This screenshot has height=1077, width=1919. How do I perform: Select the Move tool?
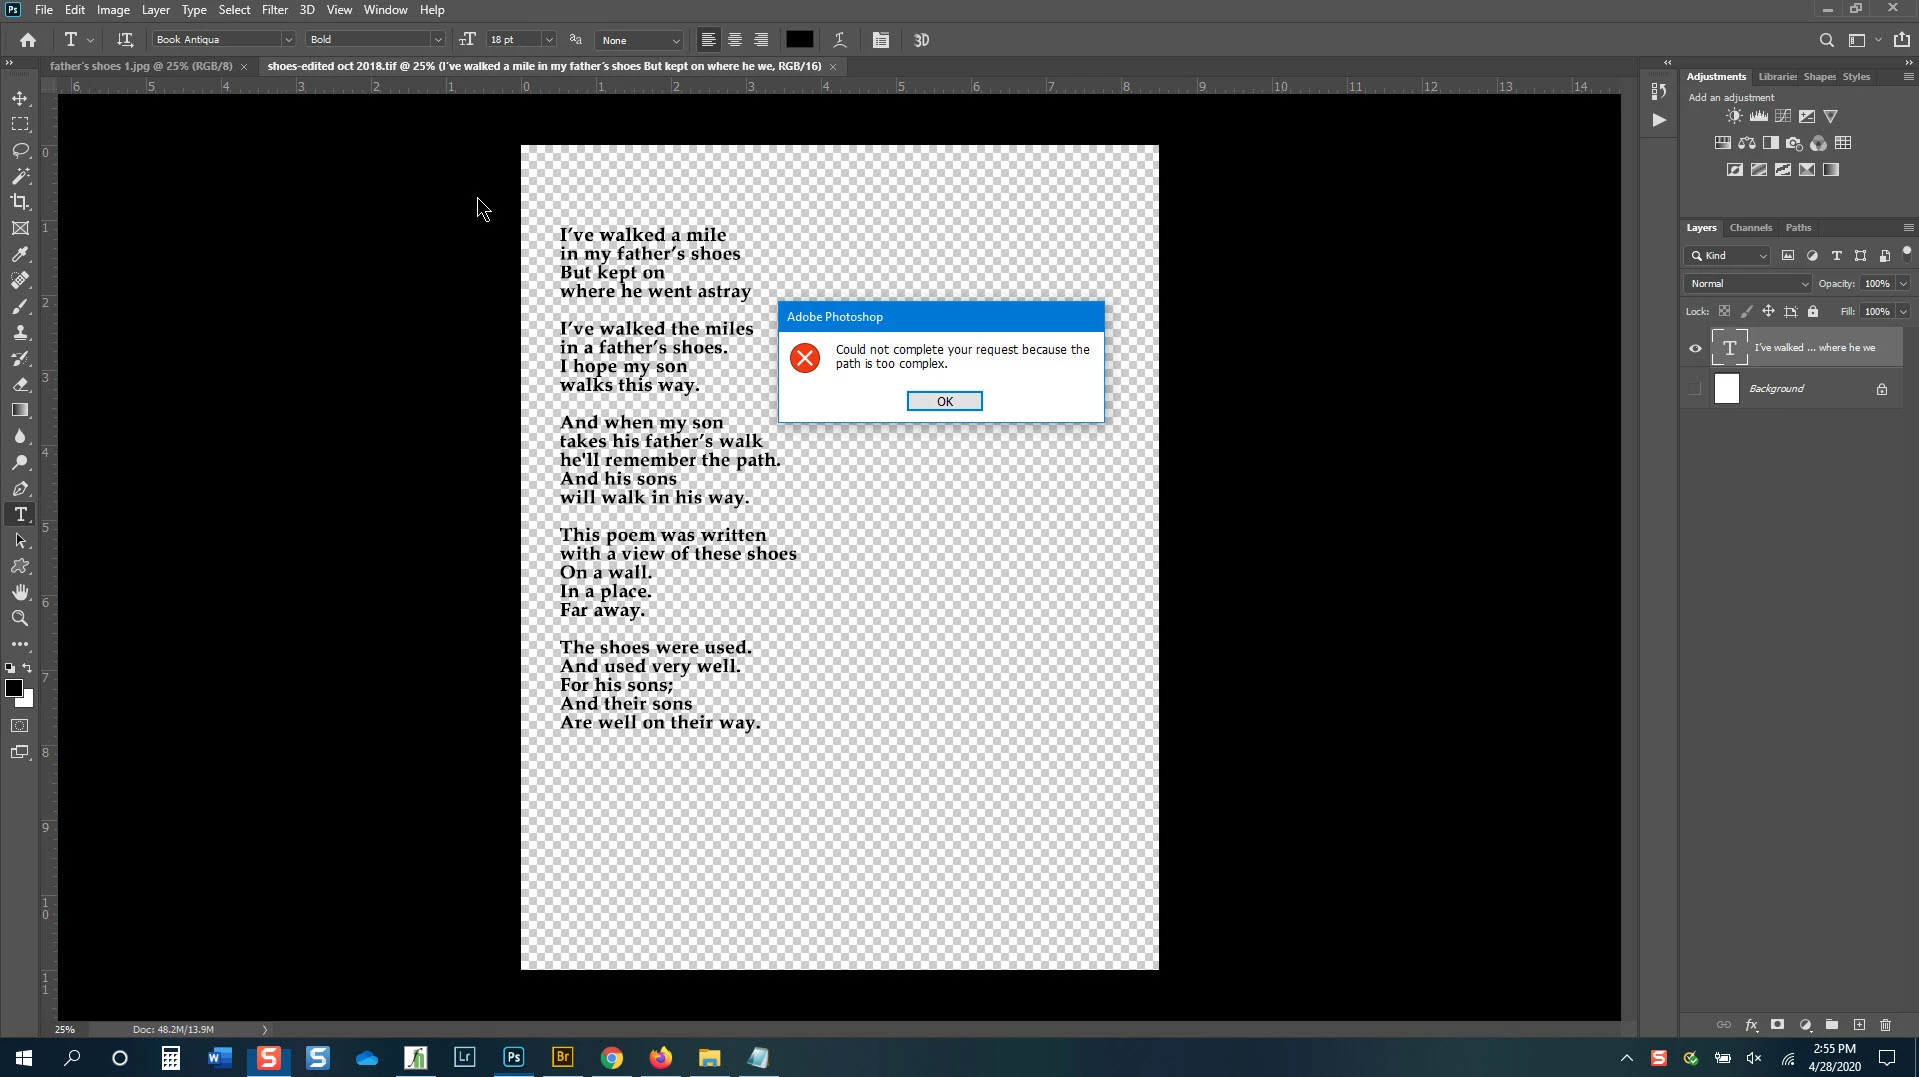click(20, 98)
